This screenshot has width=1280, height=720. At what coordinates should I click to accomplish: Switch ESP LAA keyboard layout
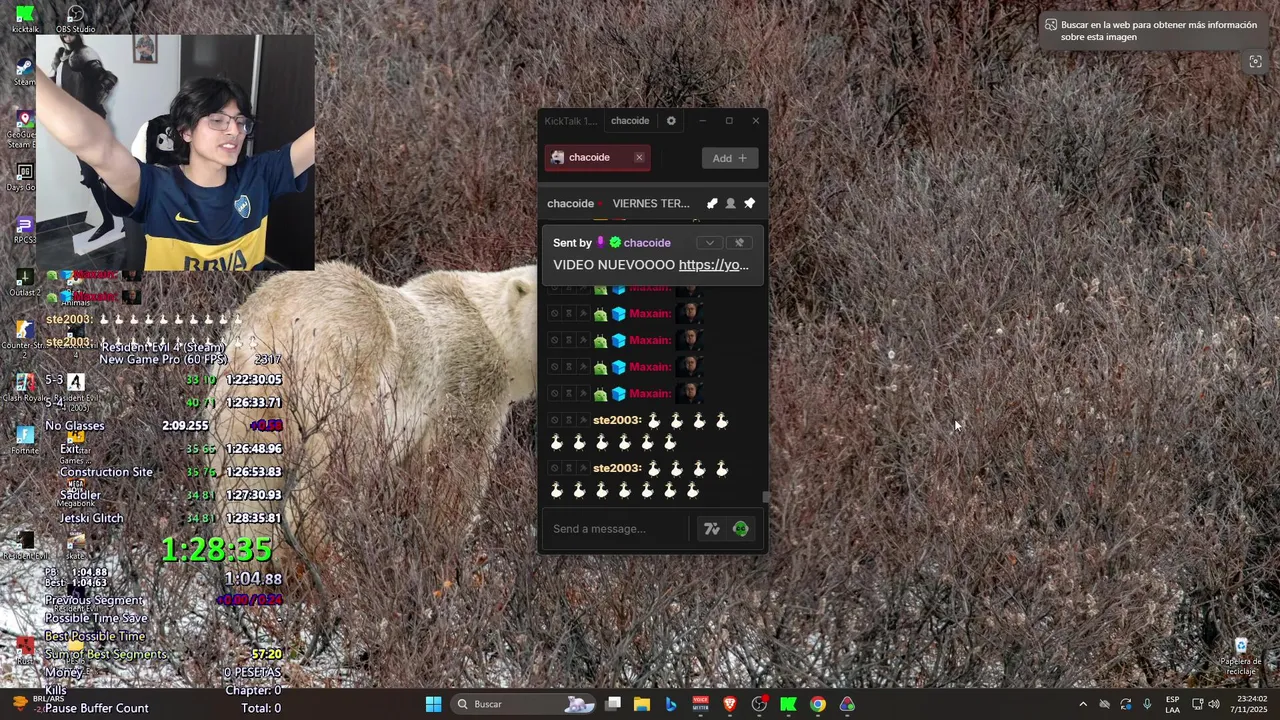1172,704
